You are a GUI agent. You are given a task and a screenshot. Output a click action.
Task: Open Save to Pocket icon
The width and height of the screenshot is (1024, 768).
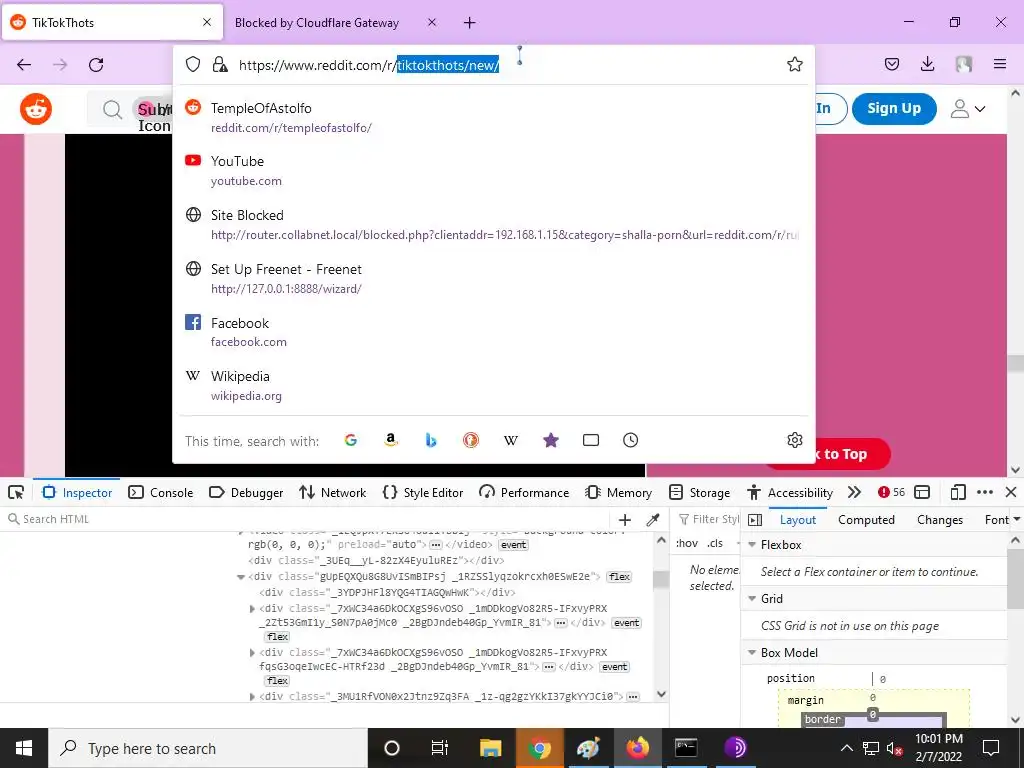click(x=891, y=64)
